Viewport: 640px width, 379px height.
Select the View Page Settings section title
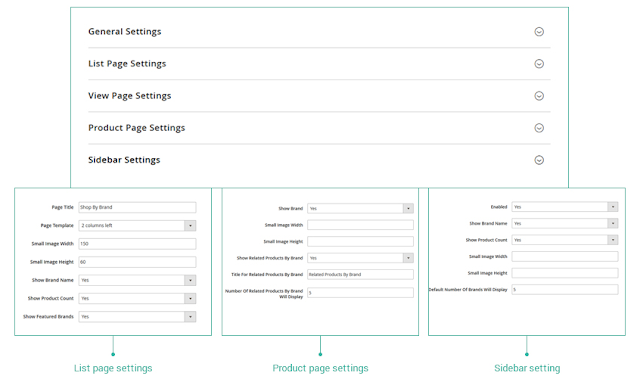(129, 96)
